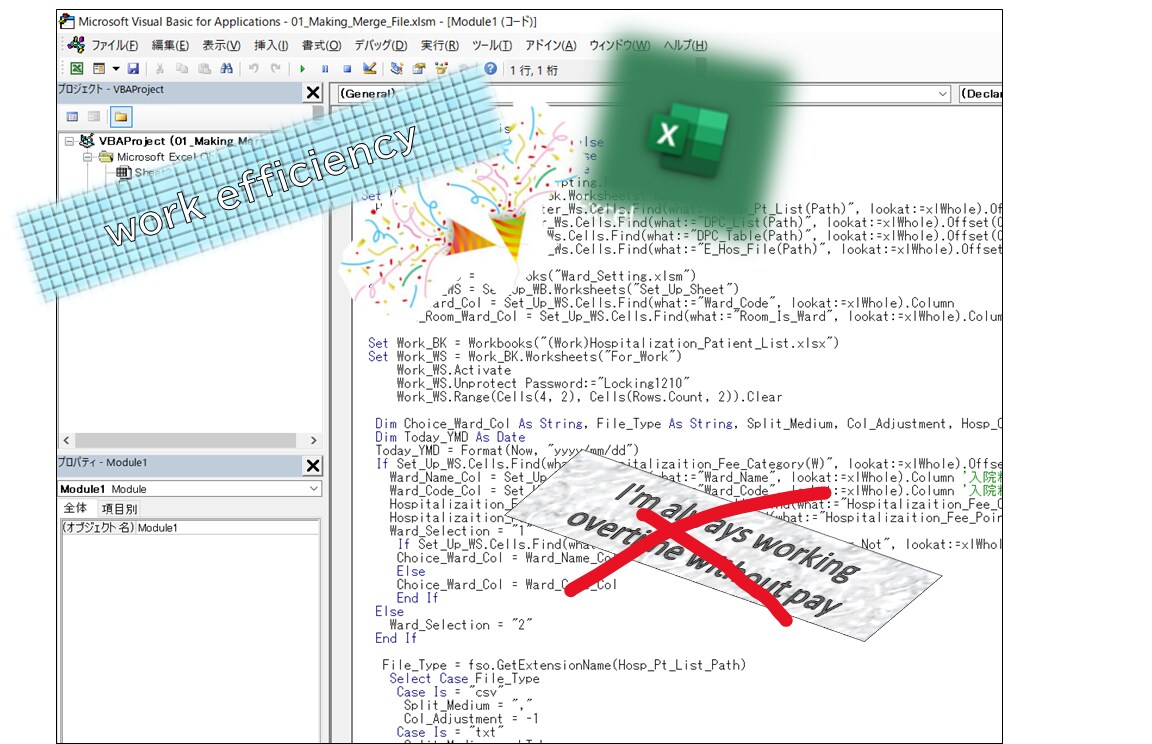Pause execution with the Break icon
The height and width of the screenshot is (744, 1152).
tap(325, 68)
